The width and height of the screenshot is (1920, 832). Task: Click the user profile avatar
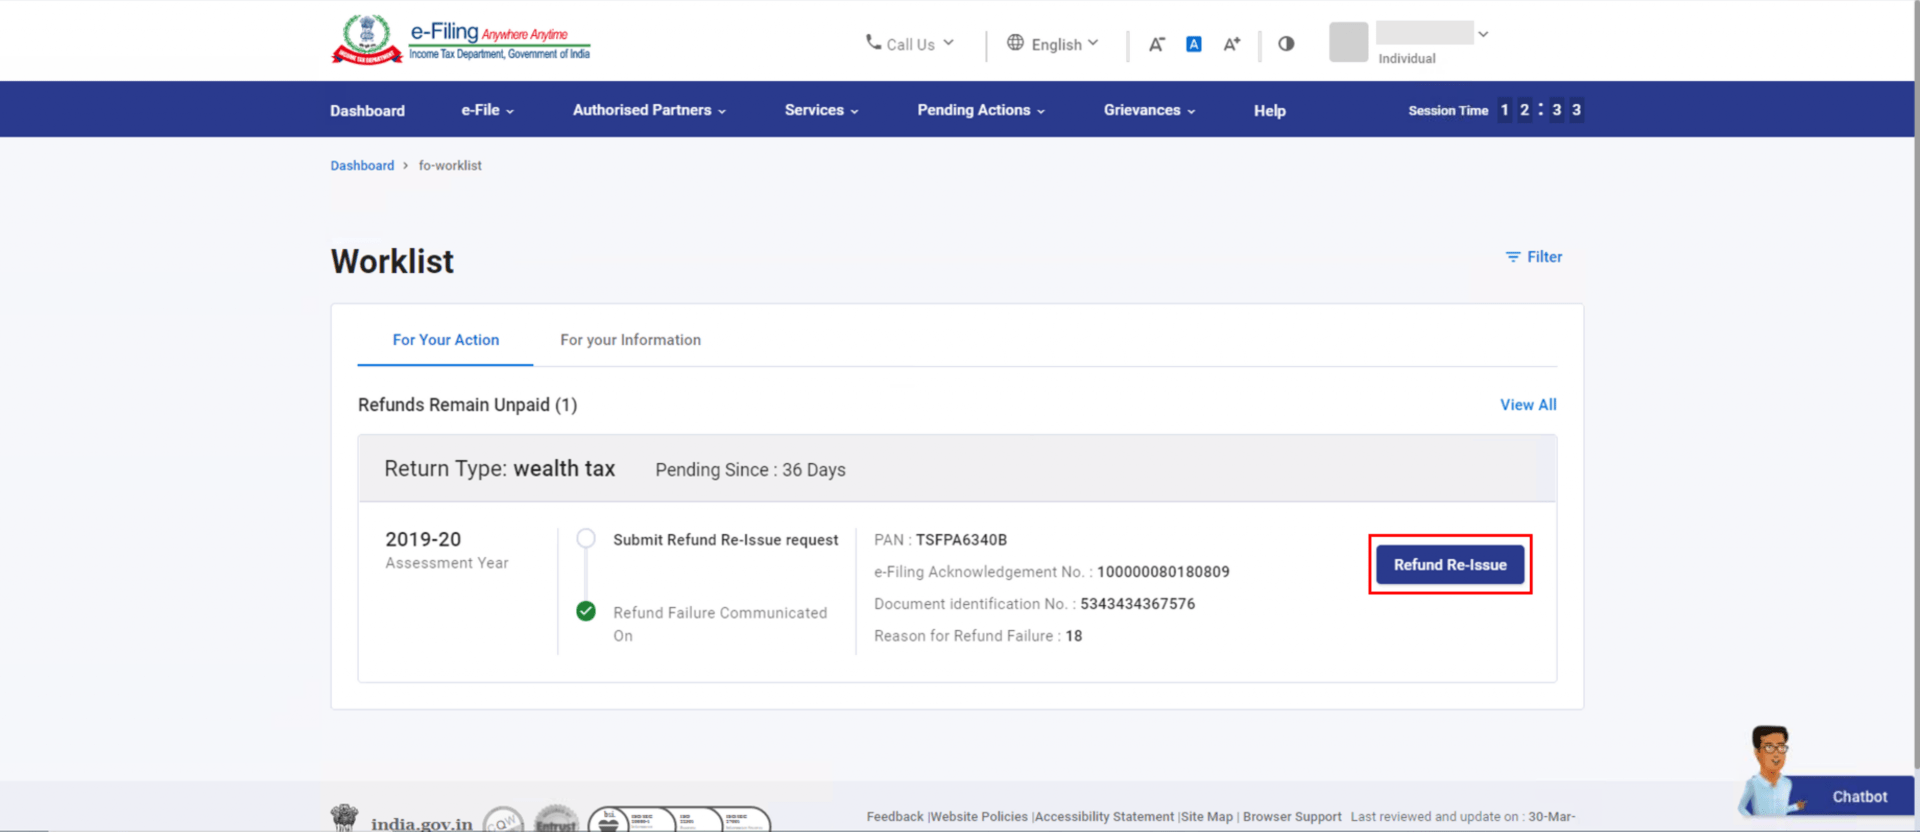[1348, 43]
